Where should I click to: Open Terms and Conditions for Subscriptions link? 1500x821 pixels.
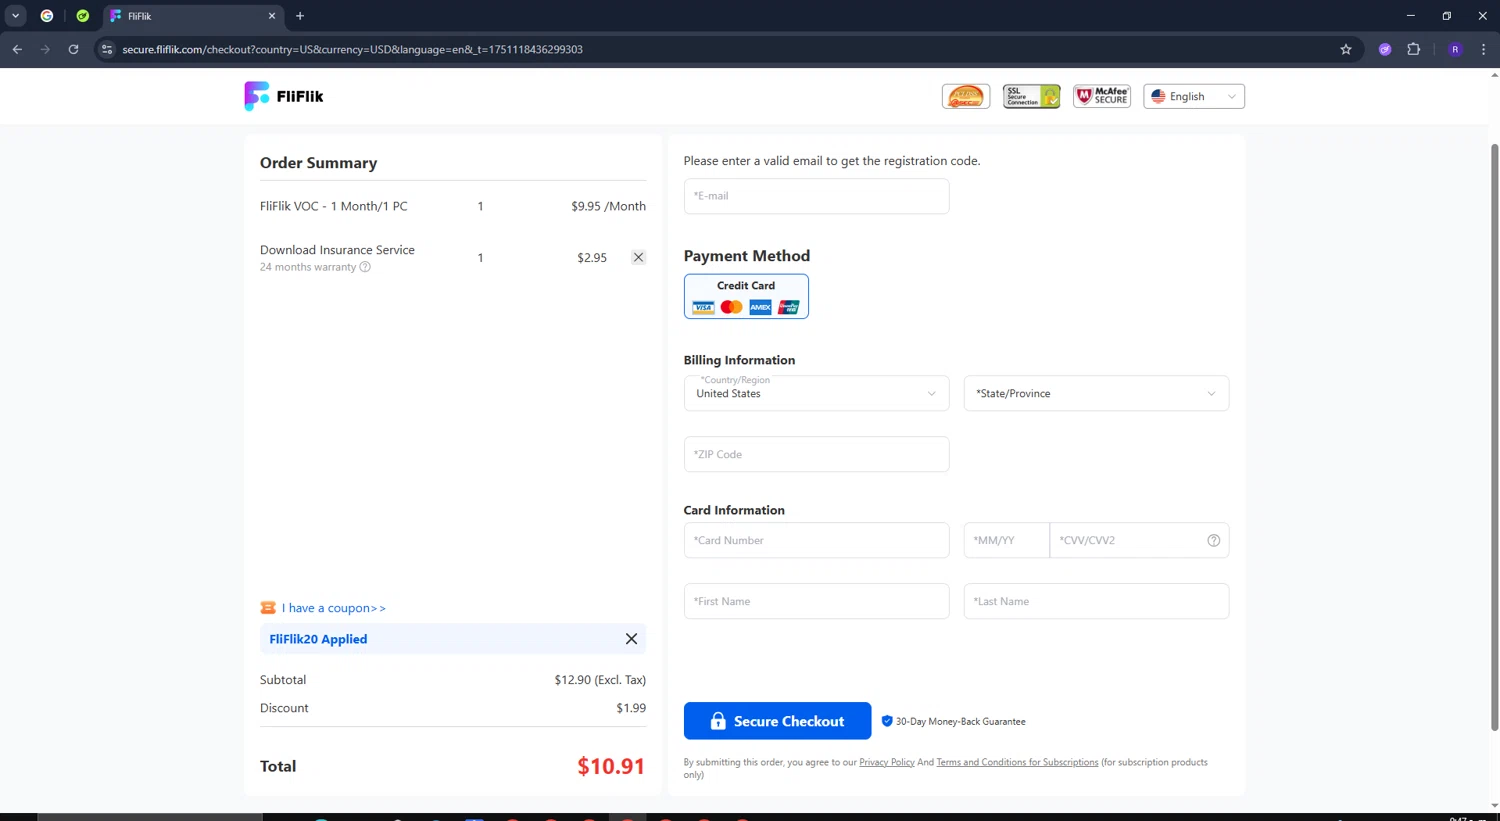(x=1017, y=762)
